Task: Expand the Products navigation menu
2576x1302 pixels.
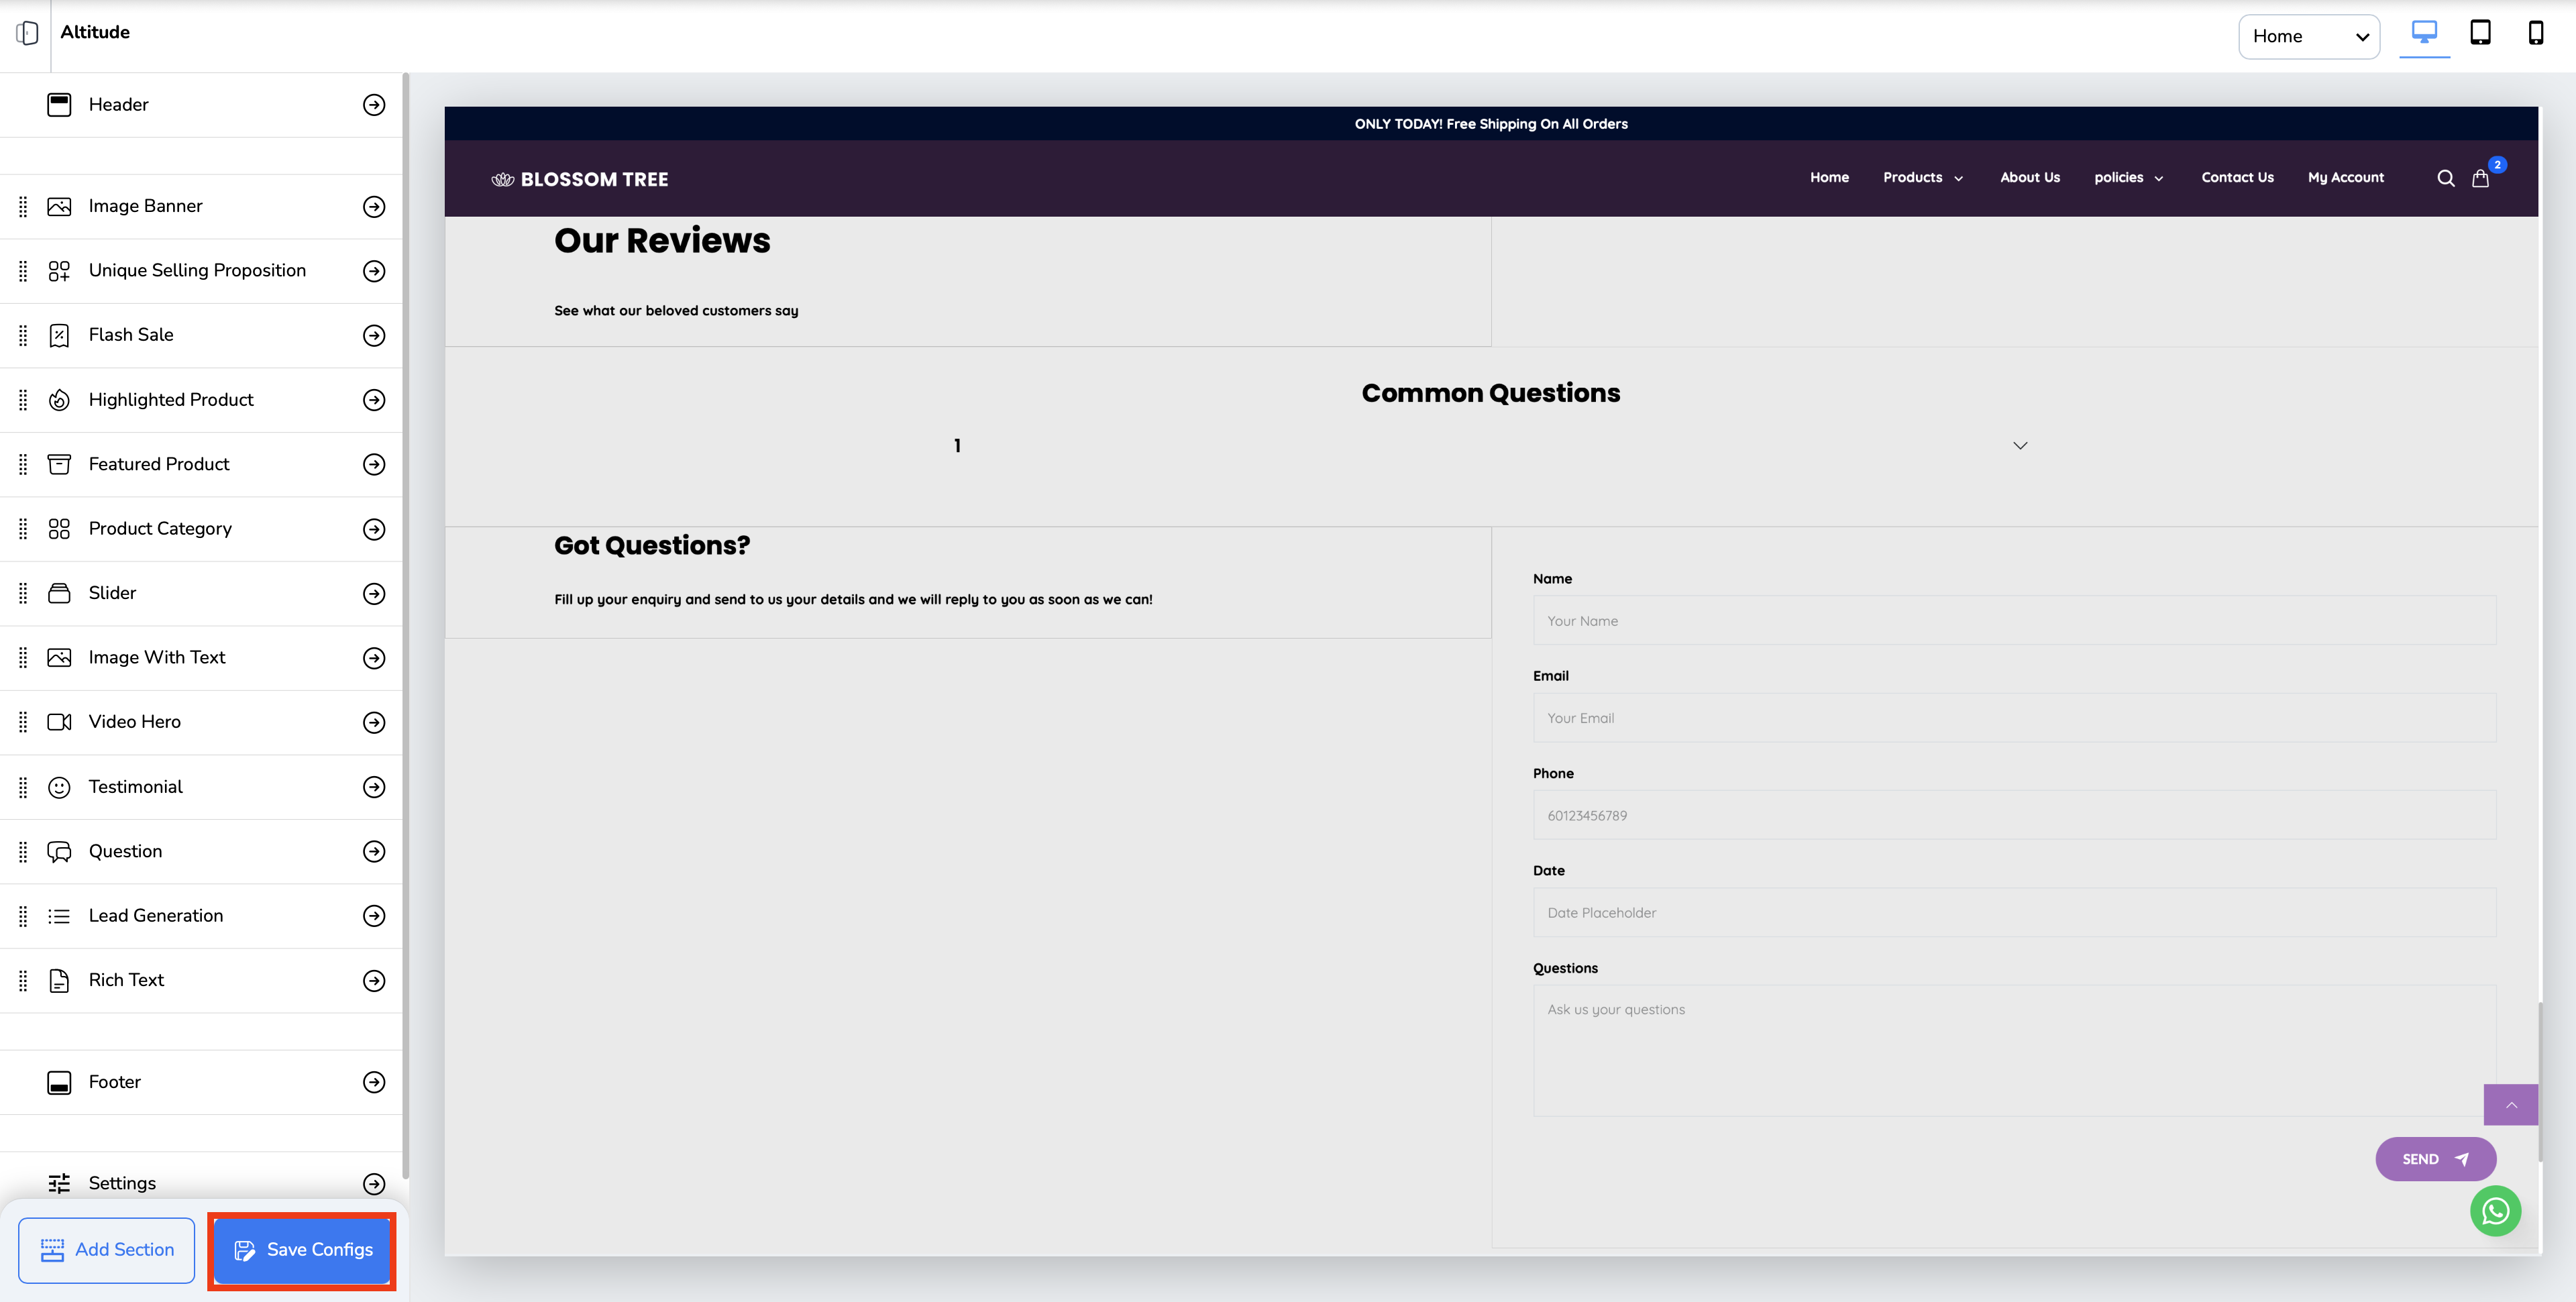Action: 1922,178
